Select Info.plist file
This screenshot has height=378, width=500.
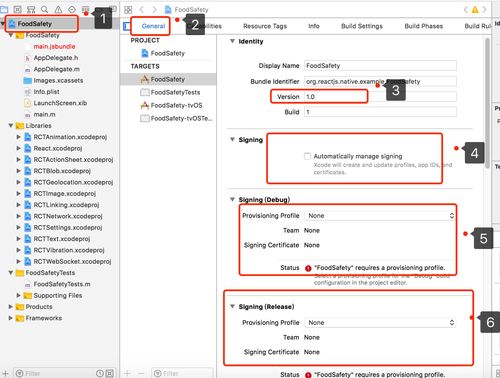point(46,92)
